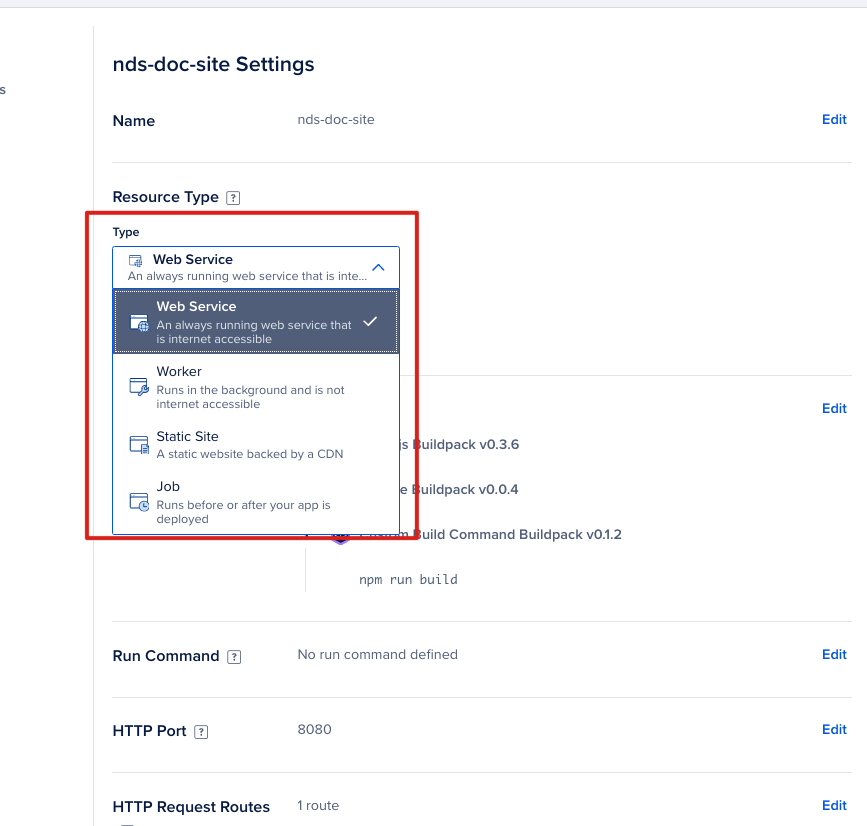This screenshot has height=826, width=867.
Task: Open the Resource Type help icon
Action: [x=233, y=198]
